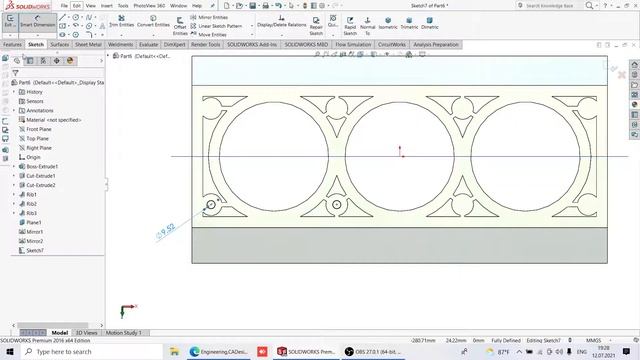This screenshot has width=640, height=360.
Task: Set view Normal To
Action: click(367, 26)
